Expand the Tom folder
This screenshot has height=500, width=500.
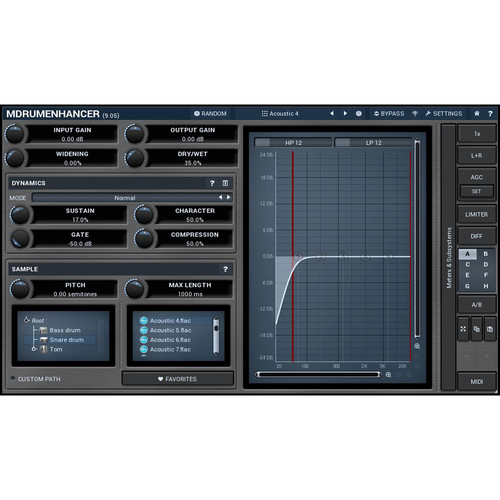(x=34, y=349)
